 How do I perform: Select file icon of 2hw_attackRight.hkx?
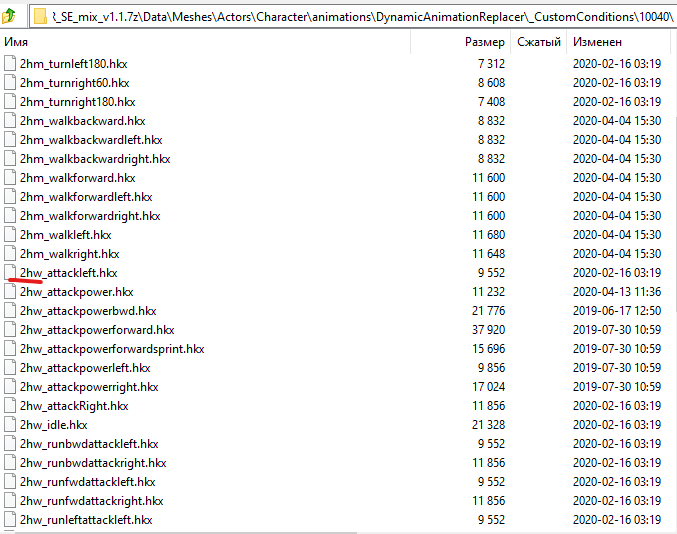(10, 405)
